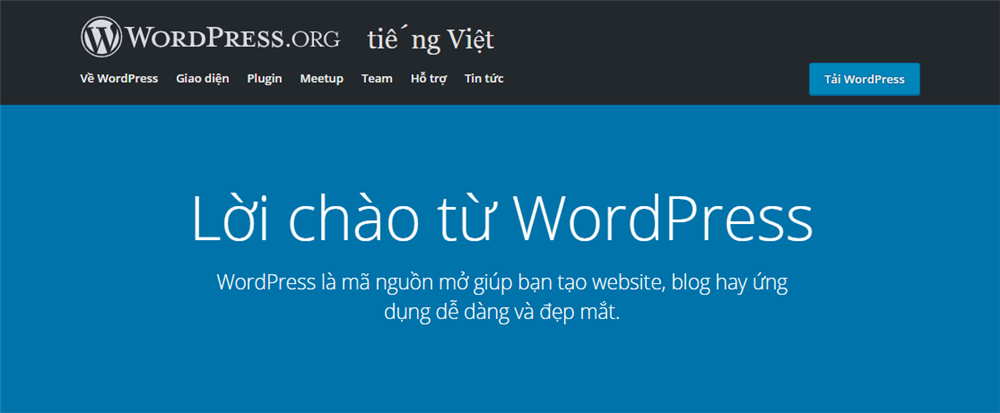Navigate to the Team page
The image size is (1000, 413).
(x=377, y=79)
